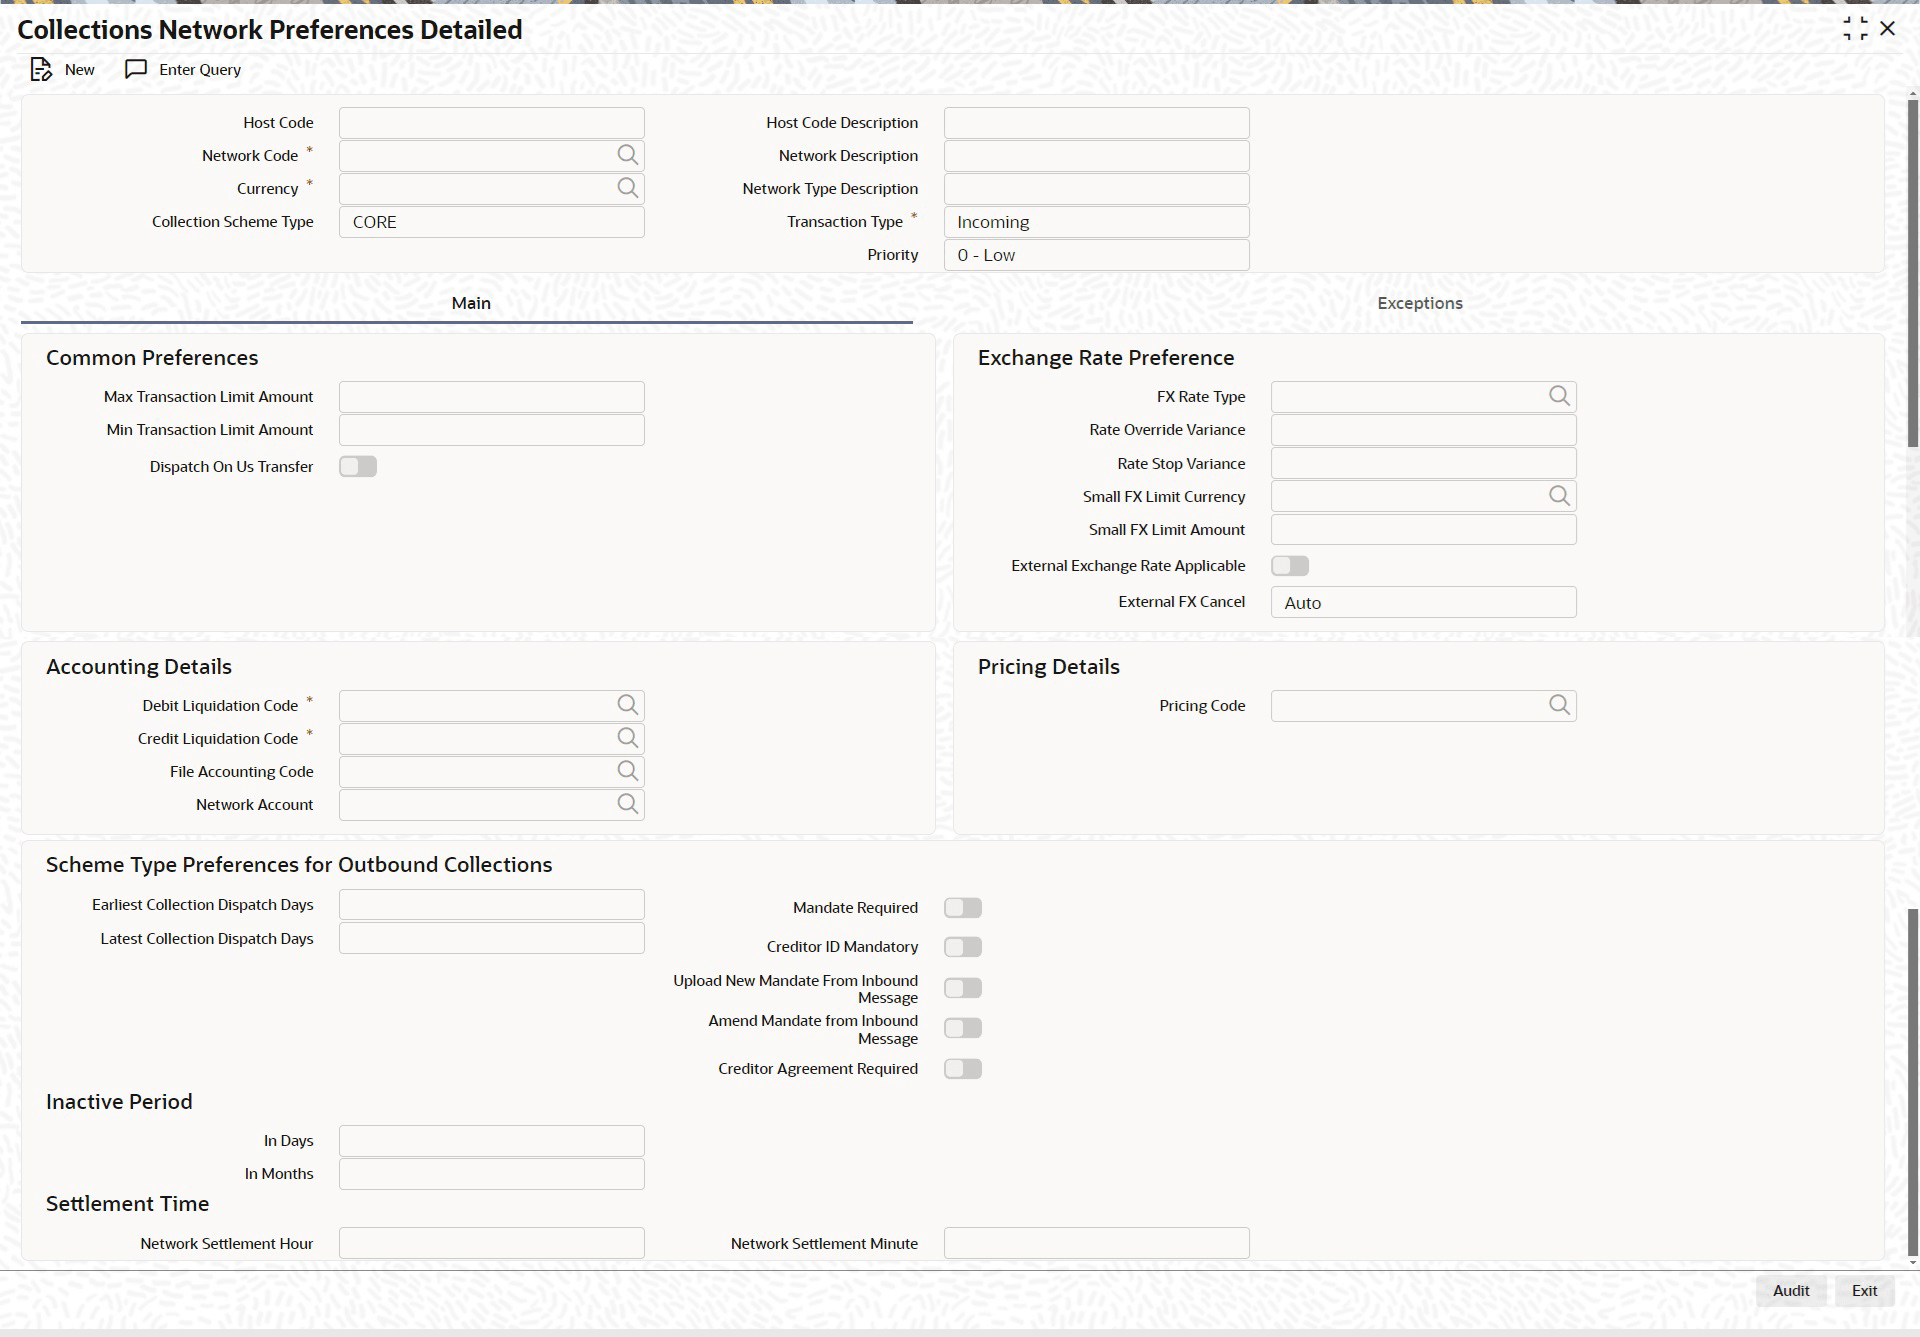Click the Currency lookup magnifier icon
This screenshot has width=1920, height=1337.
(627, 188)
